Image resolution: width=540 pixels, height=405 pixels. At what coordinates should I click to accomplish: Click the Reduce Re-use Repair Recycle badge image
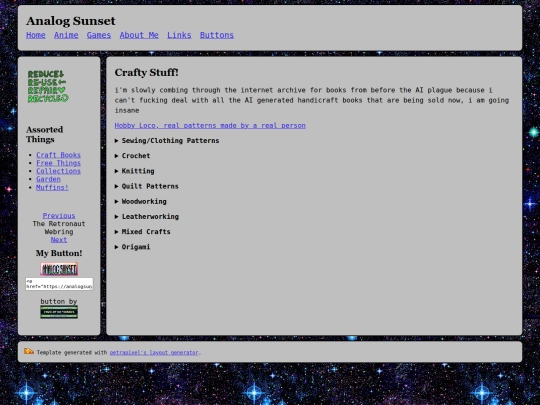click(48, 86)
